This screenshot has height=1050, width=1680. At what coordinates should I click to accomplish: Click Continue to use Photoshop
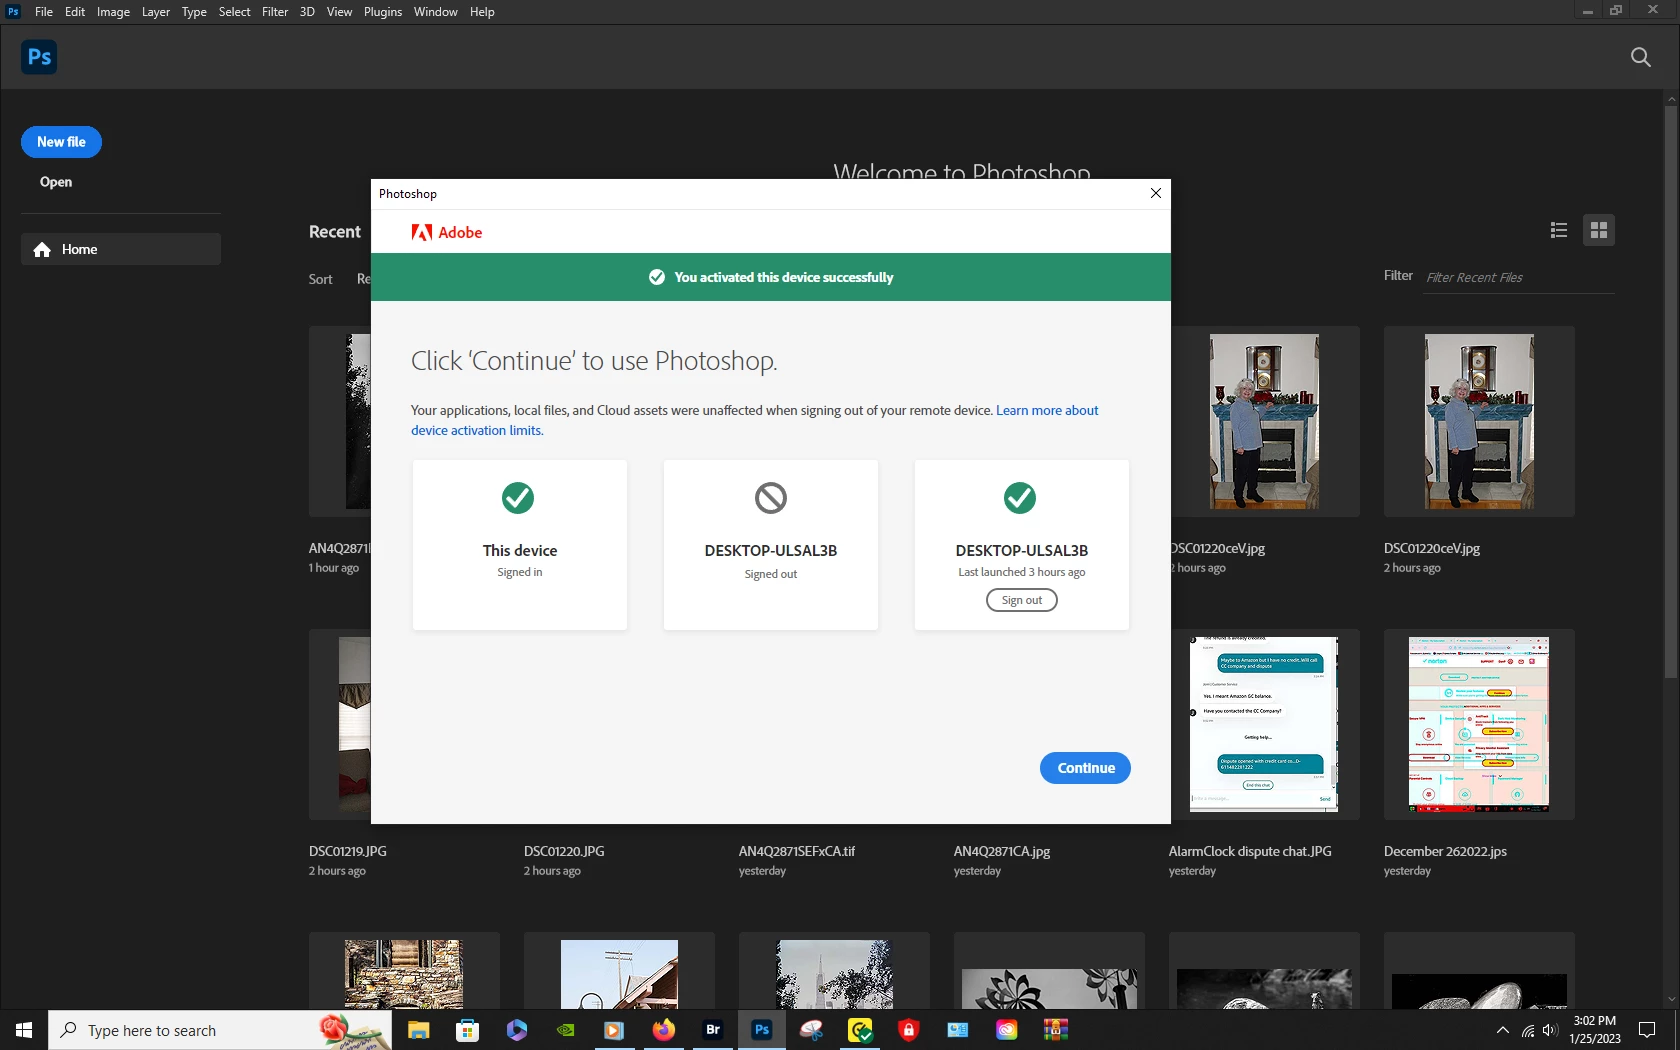[1085, 768]
